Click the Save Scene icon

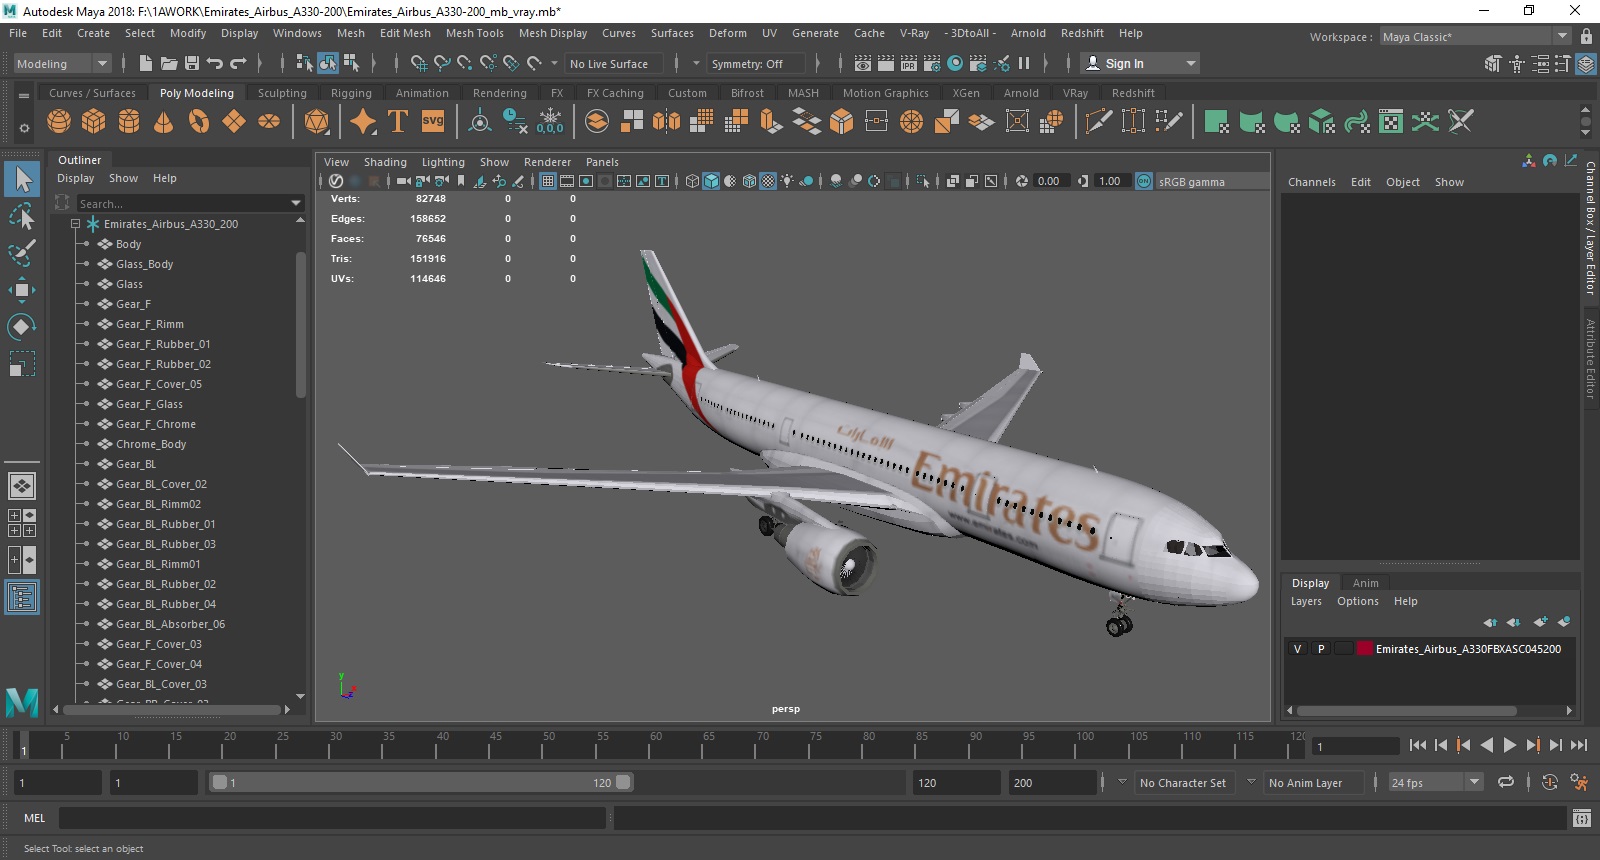[192, 63]
